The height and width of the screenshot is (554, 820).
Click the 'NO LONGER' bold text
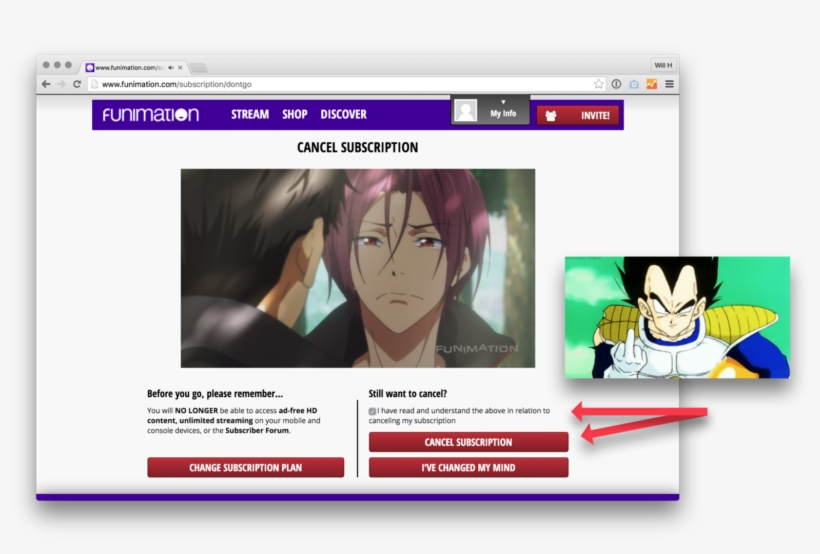point(196,411)
